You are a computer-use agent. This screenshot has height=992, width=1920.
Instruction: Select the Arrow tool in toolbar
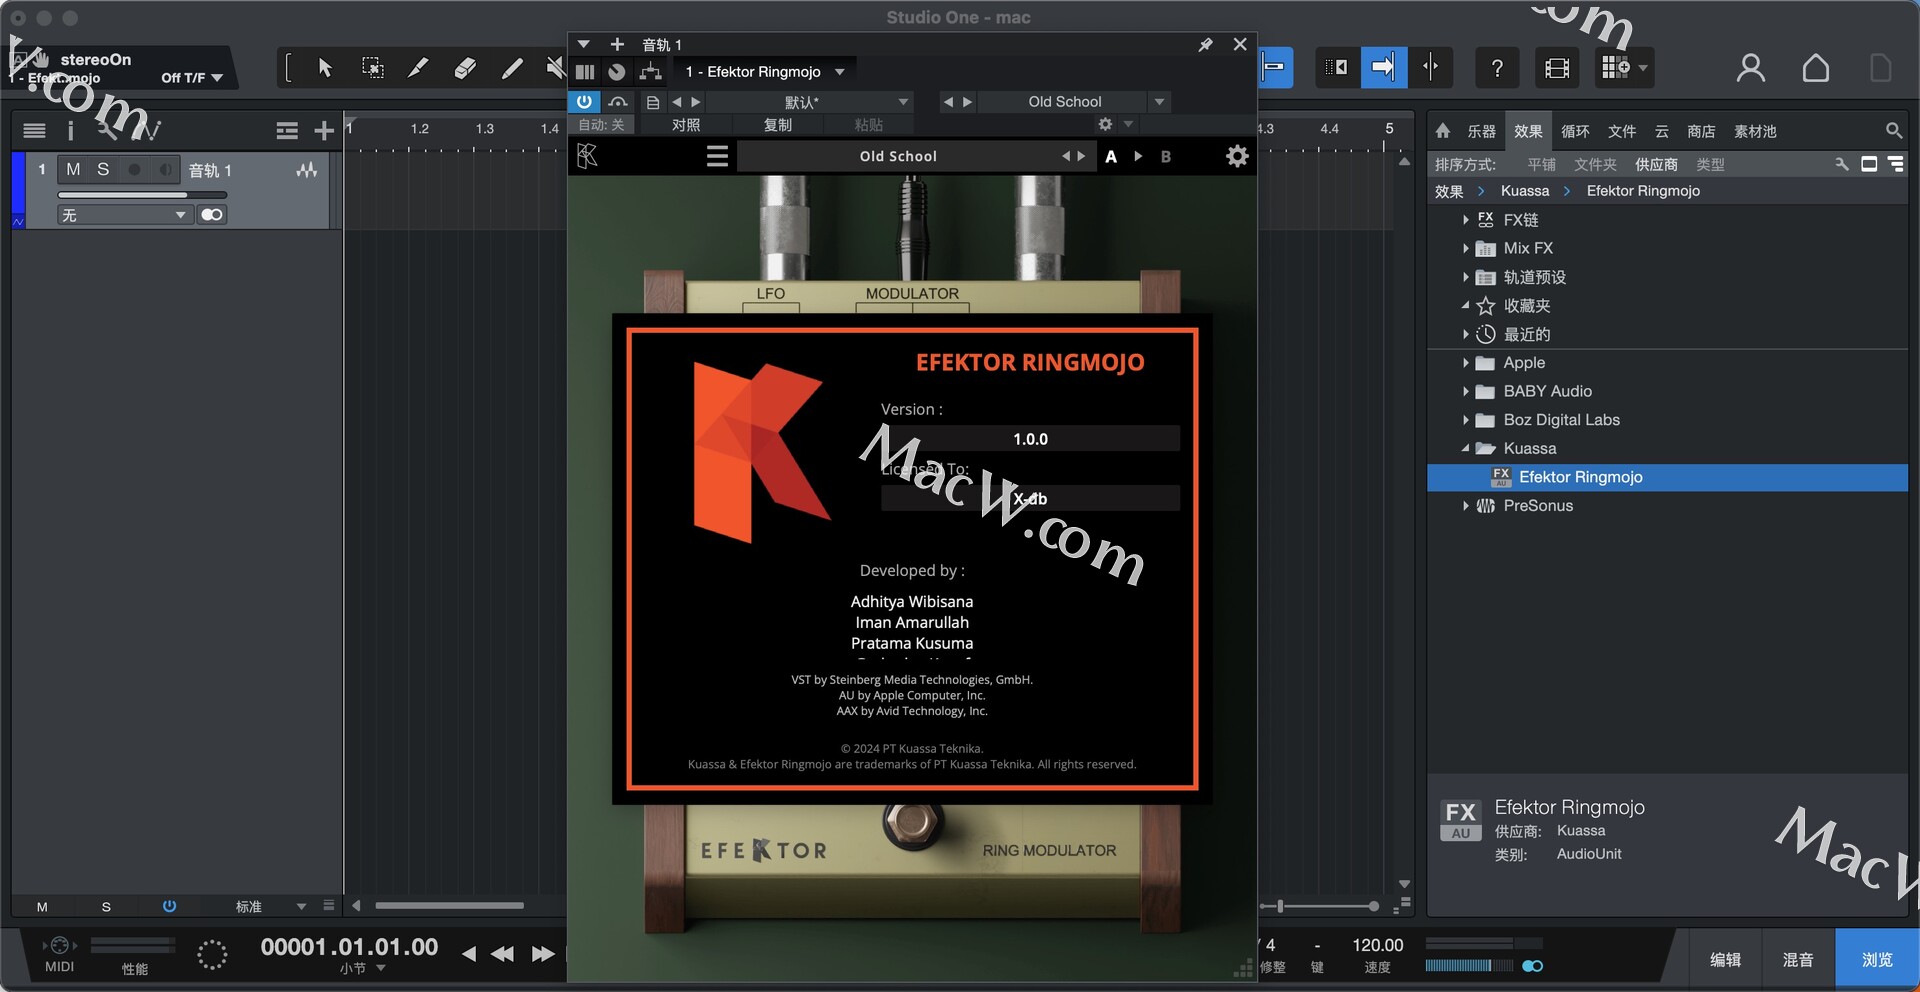(325, 68)
